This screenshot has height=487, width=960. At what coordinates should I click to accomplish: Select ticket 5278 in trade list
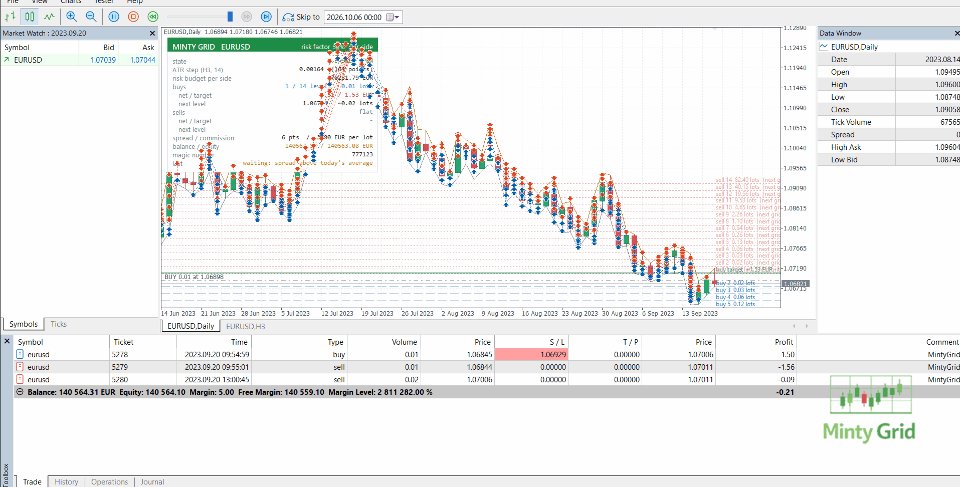pos(487,354)
